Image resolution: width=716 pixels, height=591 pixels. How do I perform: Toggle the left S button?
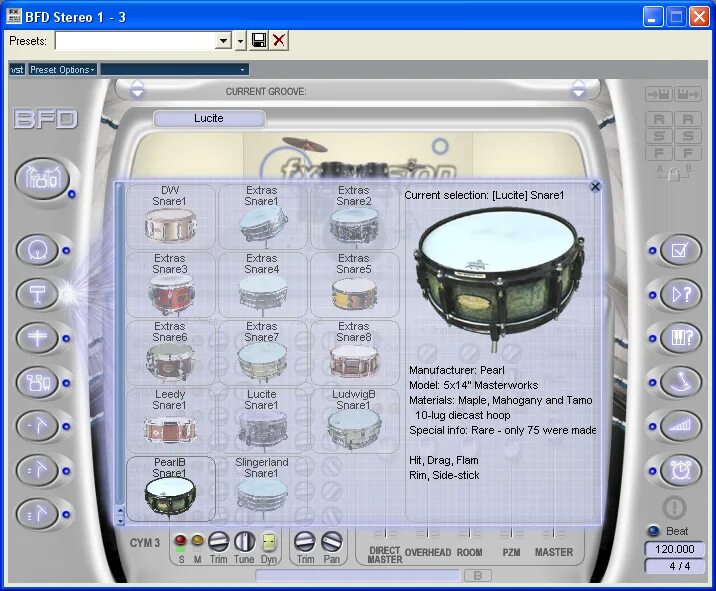coord(659,136)
